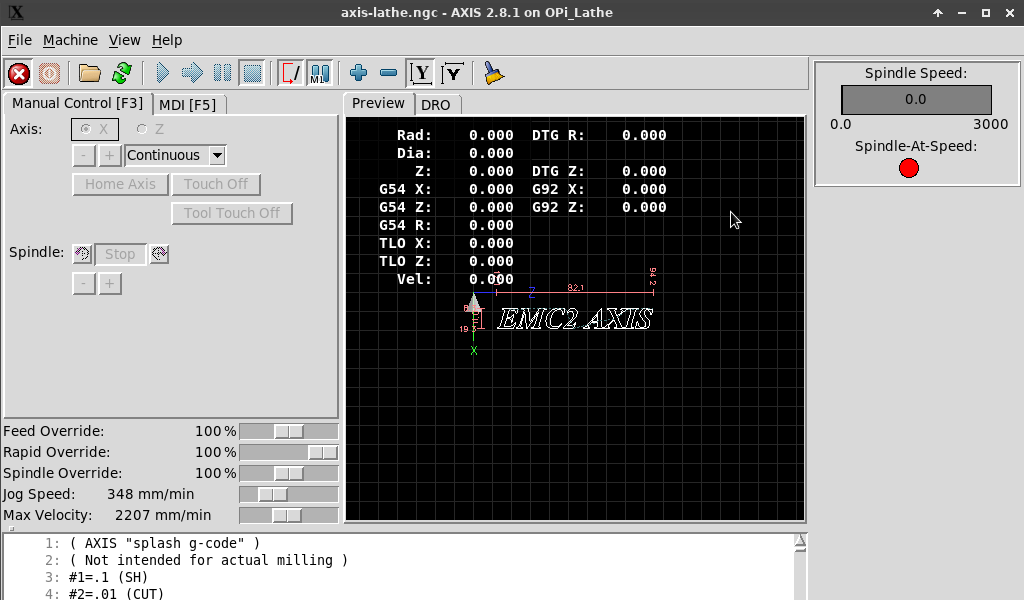
Task: Select G-code line 3 #1=.1 (SH)
Action: click(108, 577)
